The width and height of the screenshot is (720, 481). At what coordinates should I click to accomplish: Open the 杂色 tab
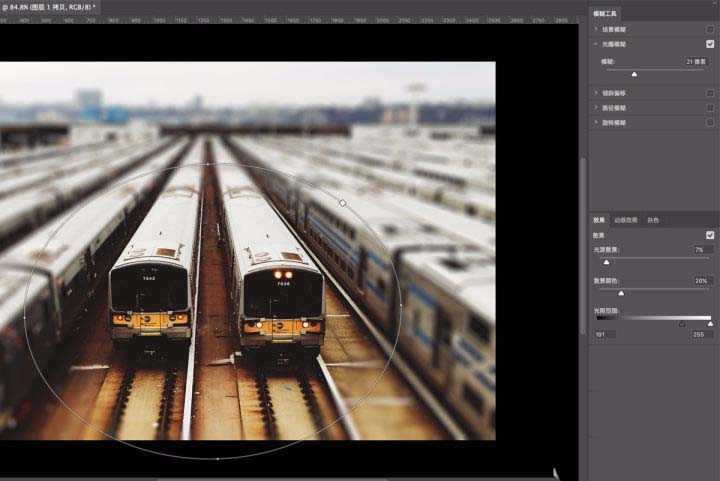[x=653, y=220]
